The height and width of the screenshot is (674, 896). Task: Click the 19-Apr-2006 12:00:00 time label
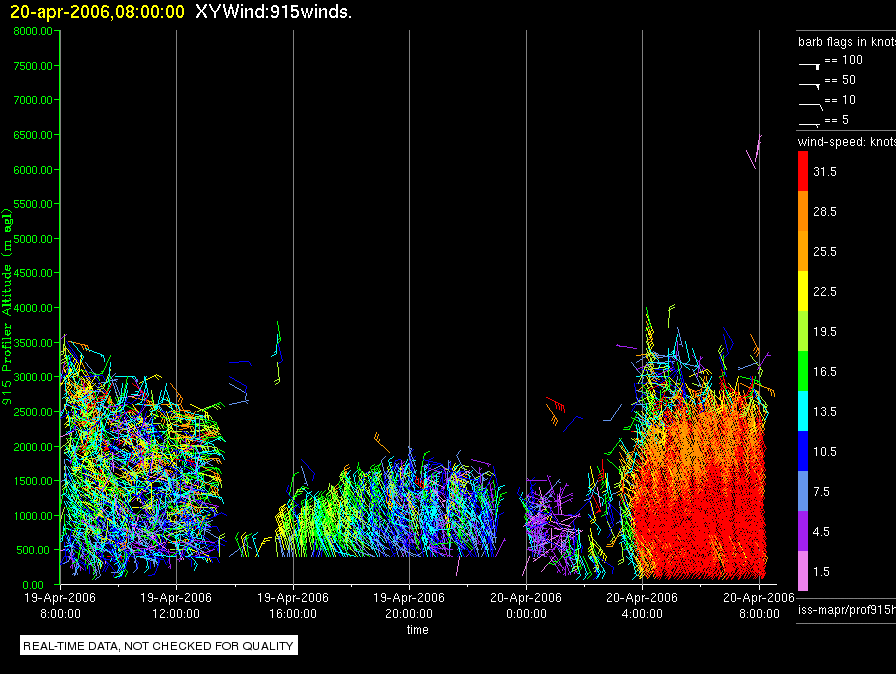point(176,605)
